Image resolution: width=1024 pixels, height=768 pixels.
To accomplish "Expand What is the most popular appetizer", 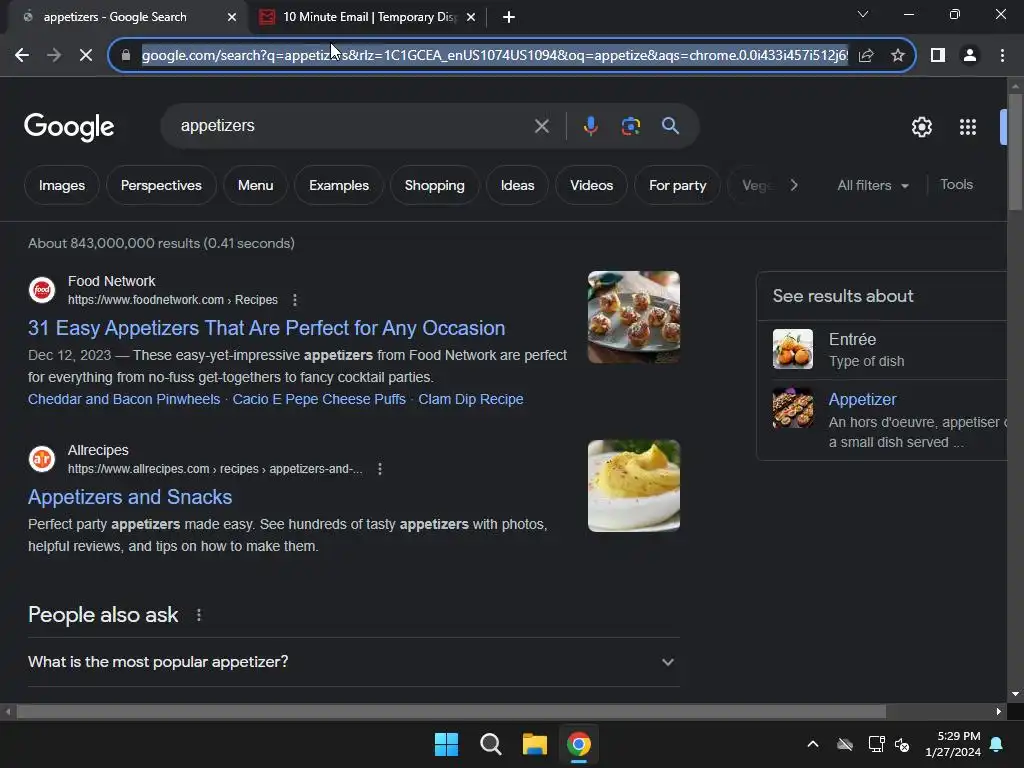I will [353, 662].
